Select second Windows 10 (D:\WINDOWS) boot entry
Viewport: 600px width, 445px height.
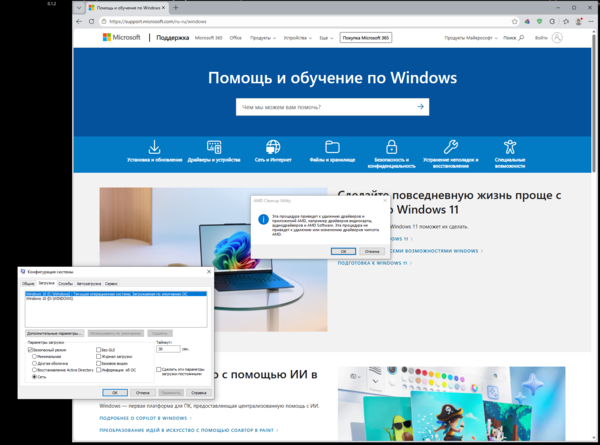pyautogui.click(x=116, y=298)
